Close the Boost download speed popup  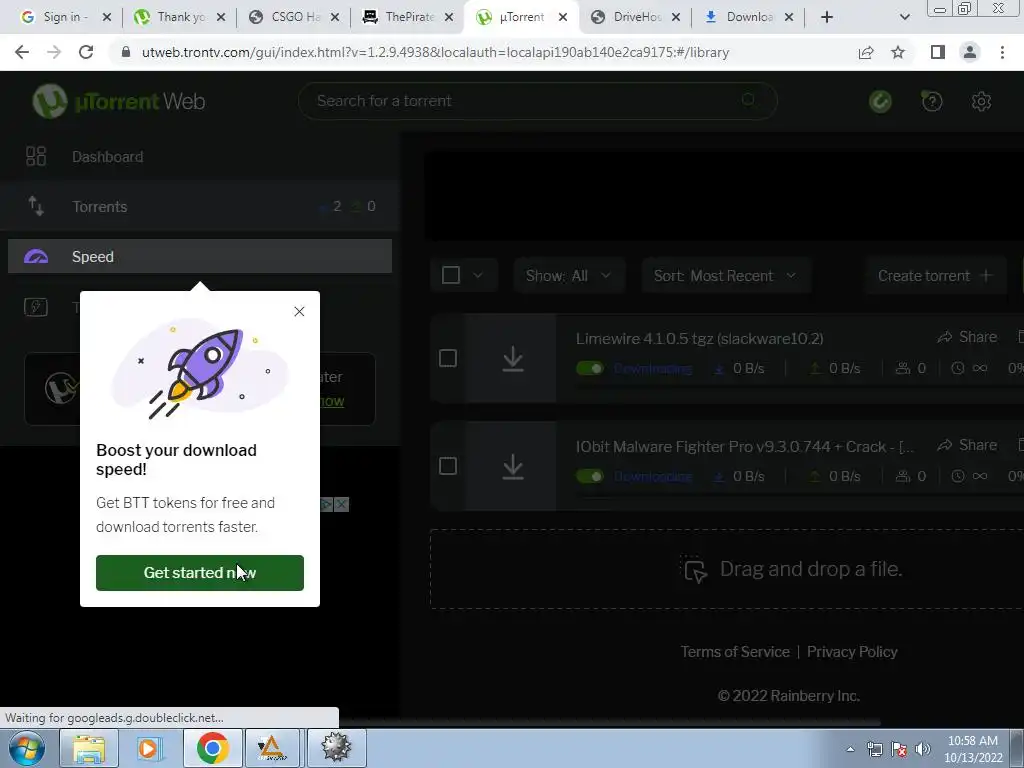click(x=299, y=312)
